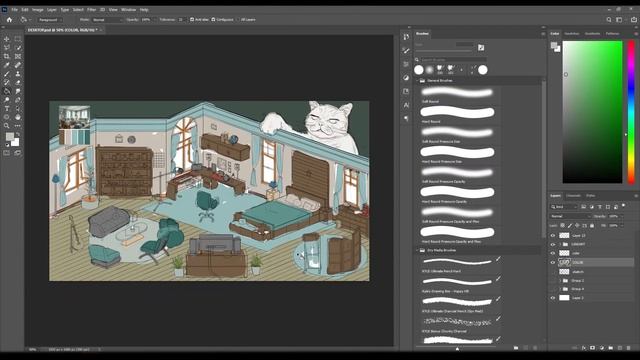Toggle Quick Mask mode icon

tap(7, 153)
